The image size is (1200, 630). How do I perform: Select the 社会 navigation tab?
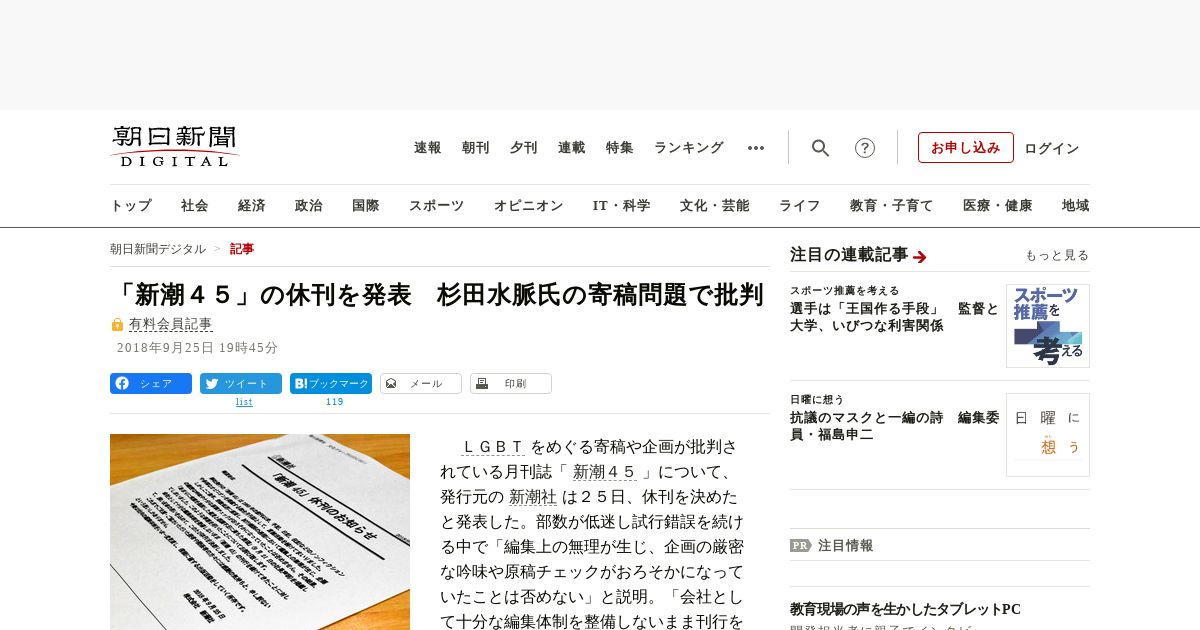pyautogui.click(x=195, y=206)
